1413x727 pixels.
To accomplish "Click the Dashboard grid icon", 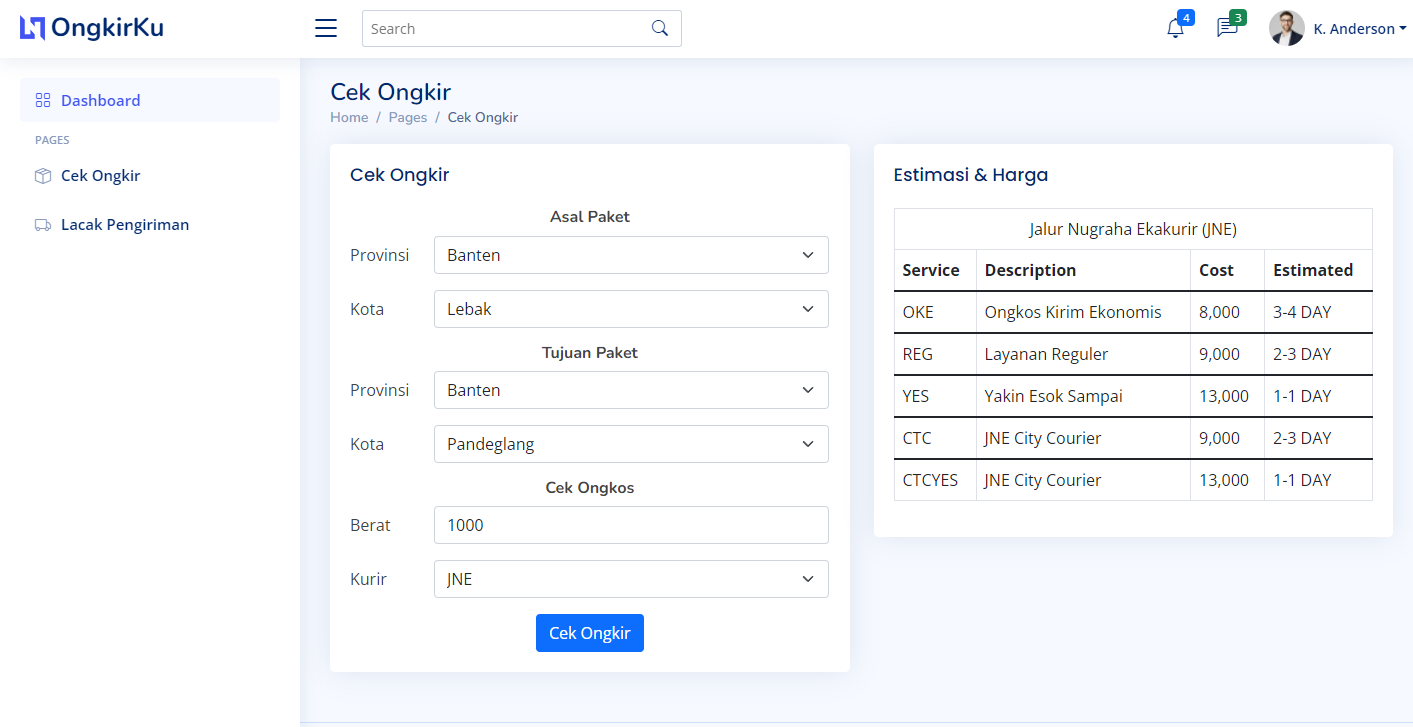I will point(43,100).
